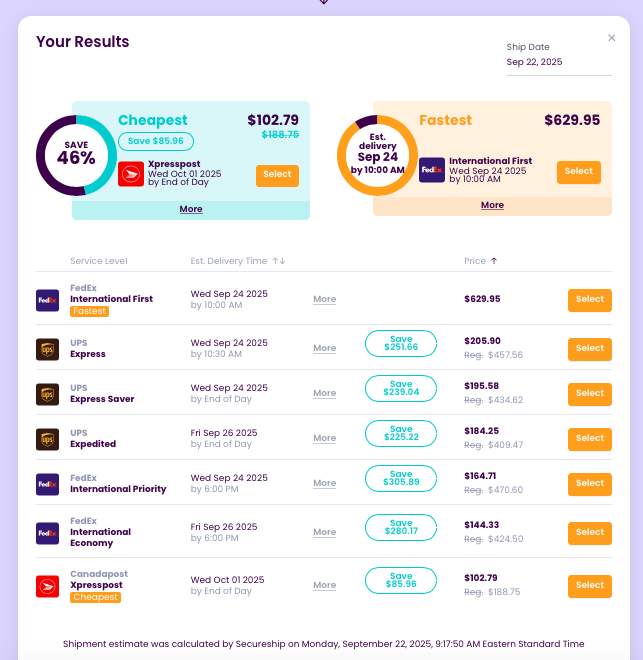643x660 pixels.
Task: Click FedEx logo in International Economy row
Action: 47,533
